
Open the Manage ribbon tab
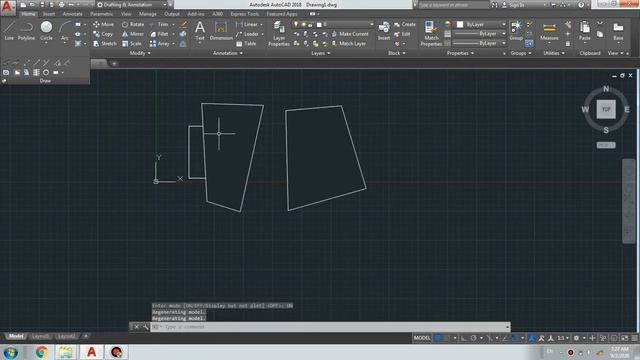(148, 14)
